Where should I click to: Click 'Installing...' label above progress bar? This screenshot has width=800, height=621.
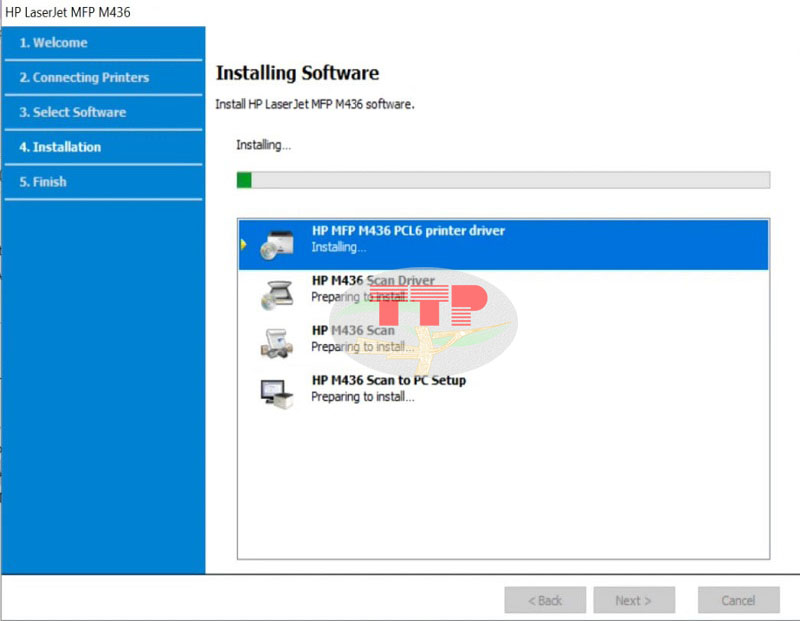(x=263, y=145)
